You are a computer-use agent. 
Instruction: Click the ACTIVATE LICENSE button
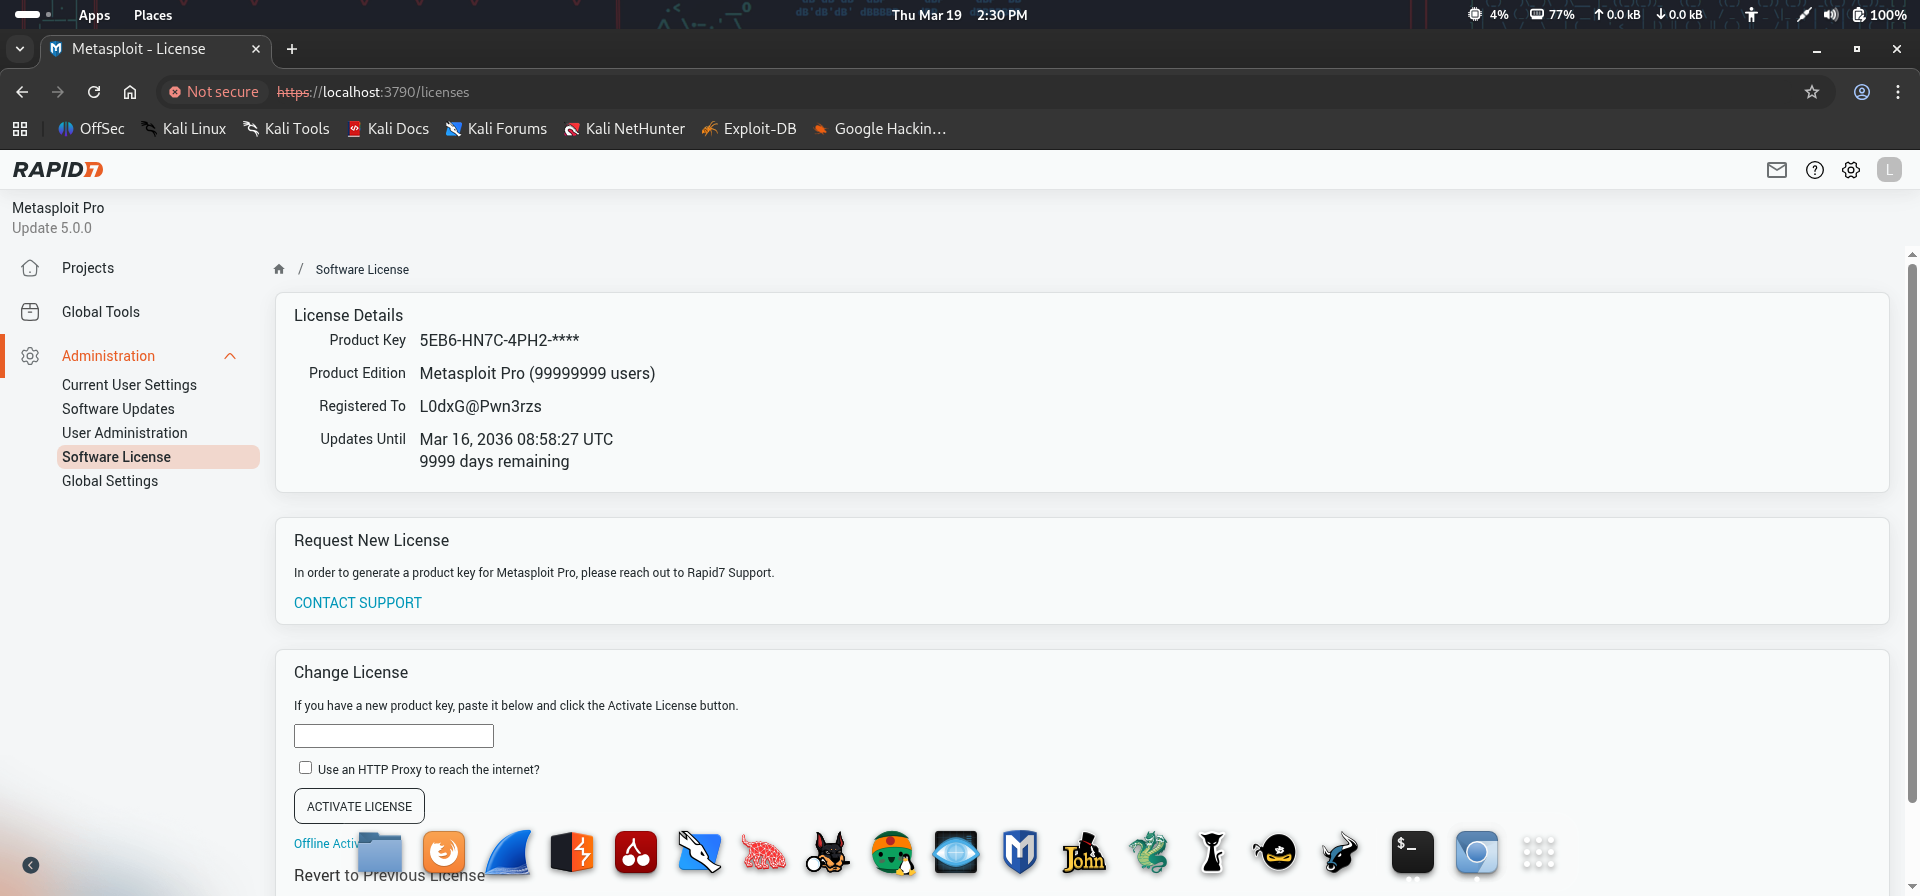click(359, 806)
